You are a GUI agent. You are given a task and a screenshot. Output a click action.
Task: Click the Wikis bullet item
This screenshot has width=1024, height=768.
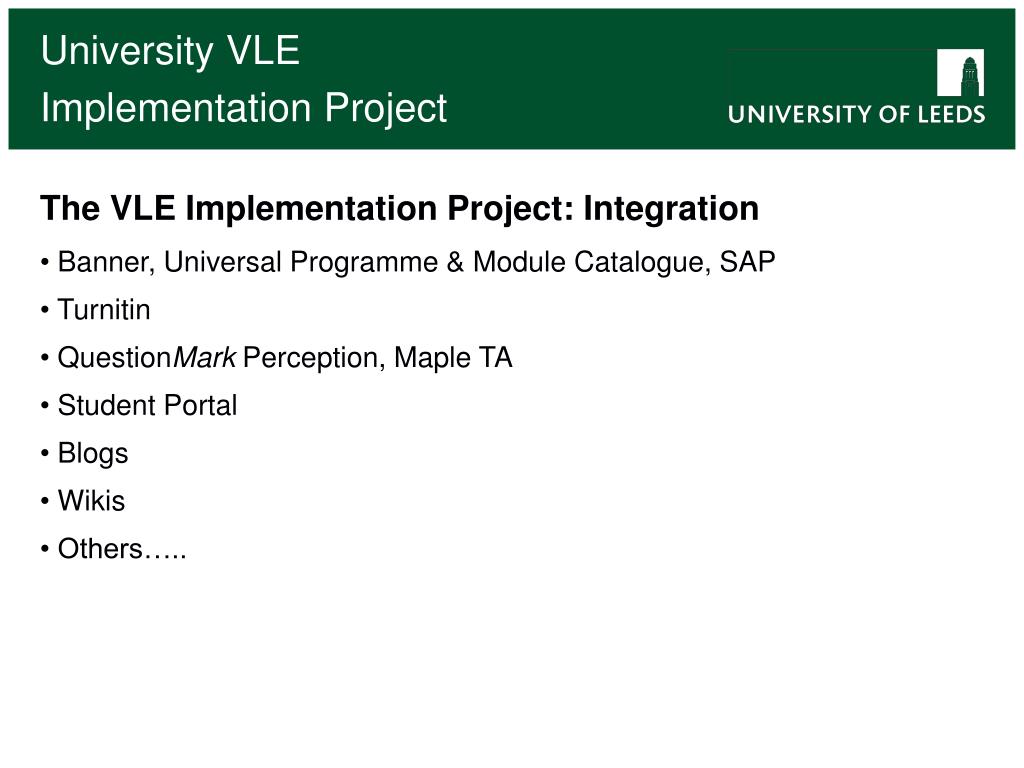click(91, 502)
